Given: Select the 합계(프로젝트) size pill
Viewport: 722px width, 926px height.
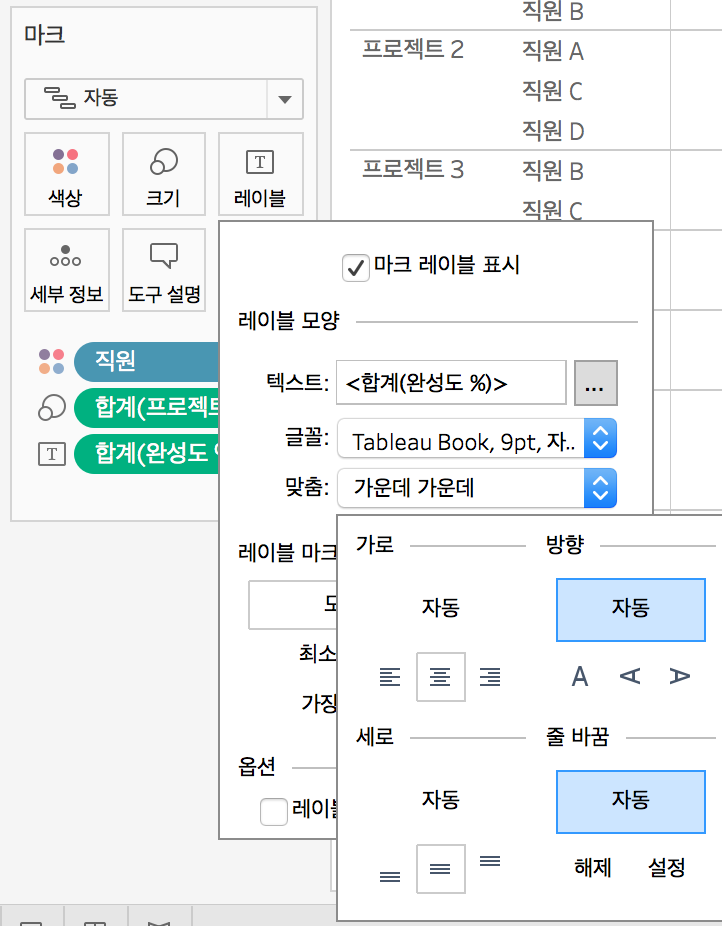Looking at the screenshot, I should (x=146, y=407).
